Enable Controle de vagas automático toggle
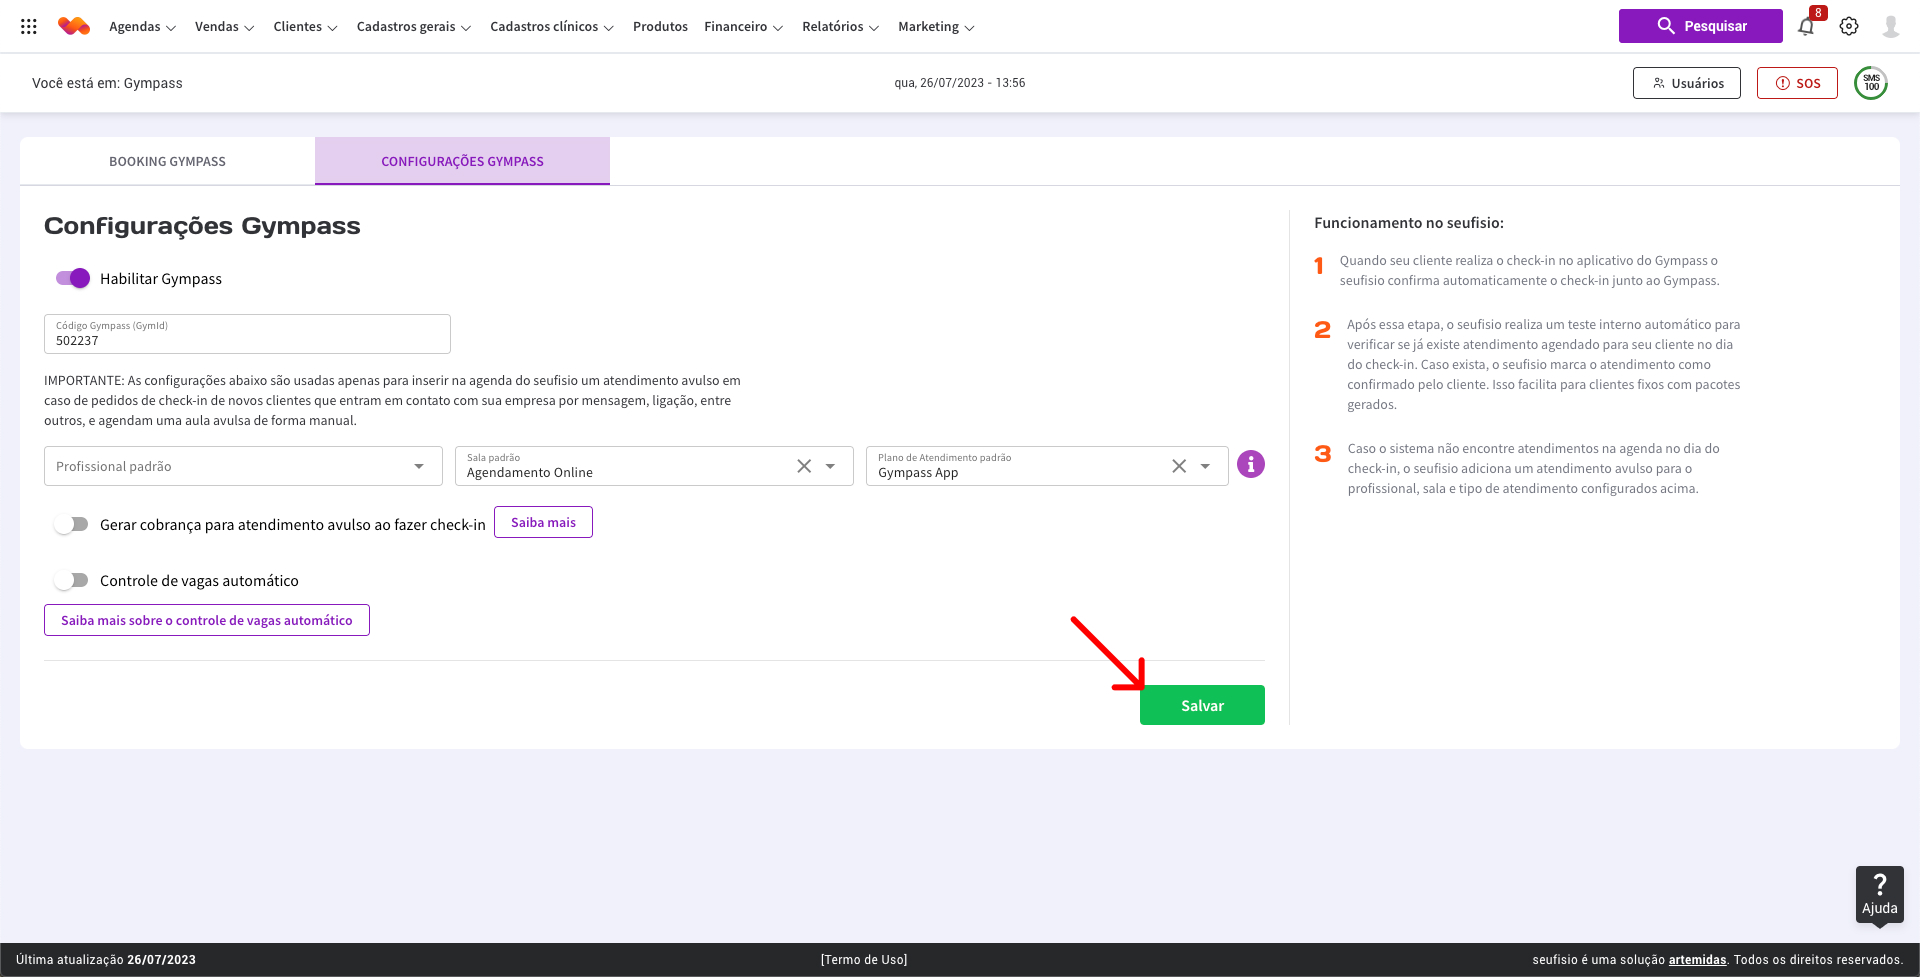The image size is (1920, 977). [72, 580]
